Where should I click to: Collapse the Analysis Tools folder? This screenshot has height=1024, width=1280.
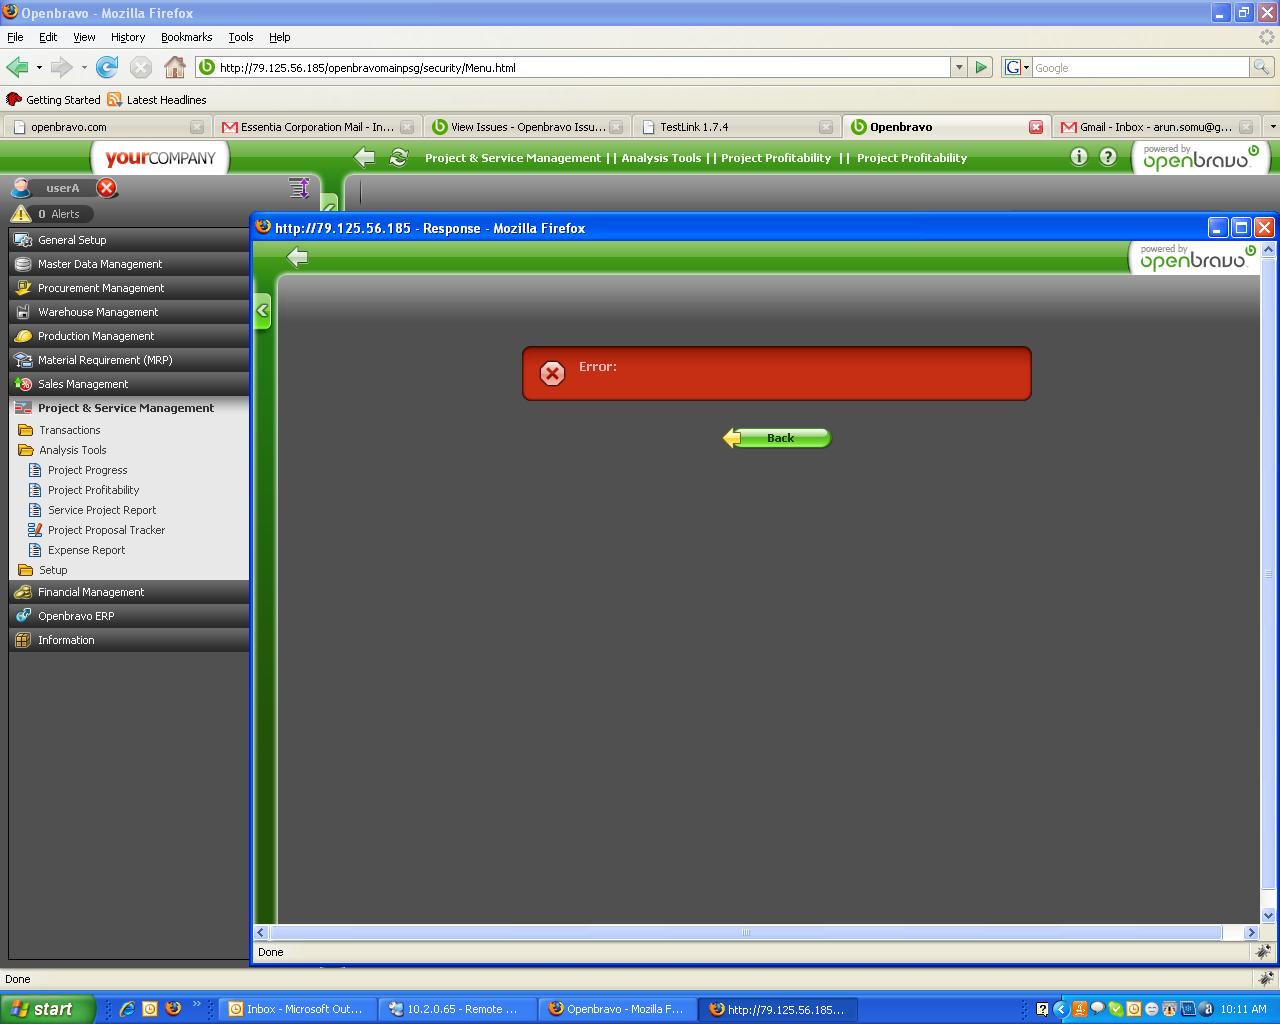(72, 450)
